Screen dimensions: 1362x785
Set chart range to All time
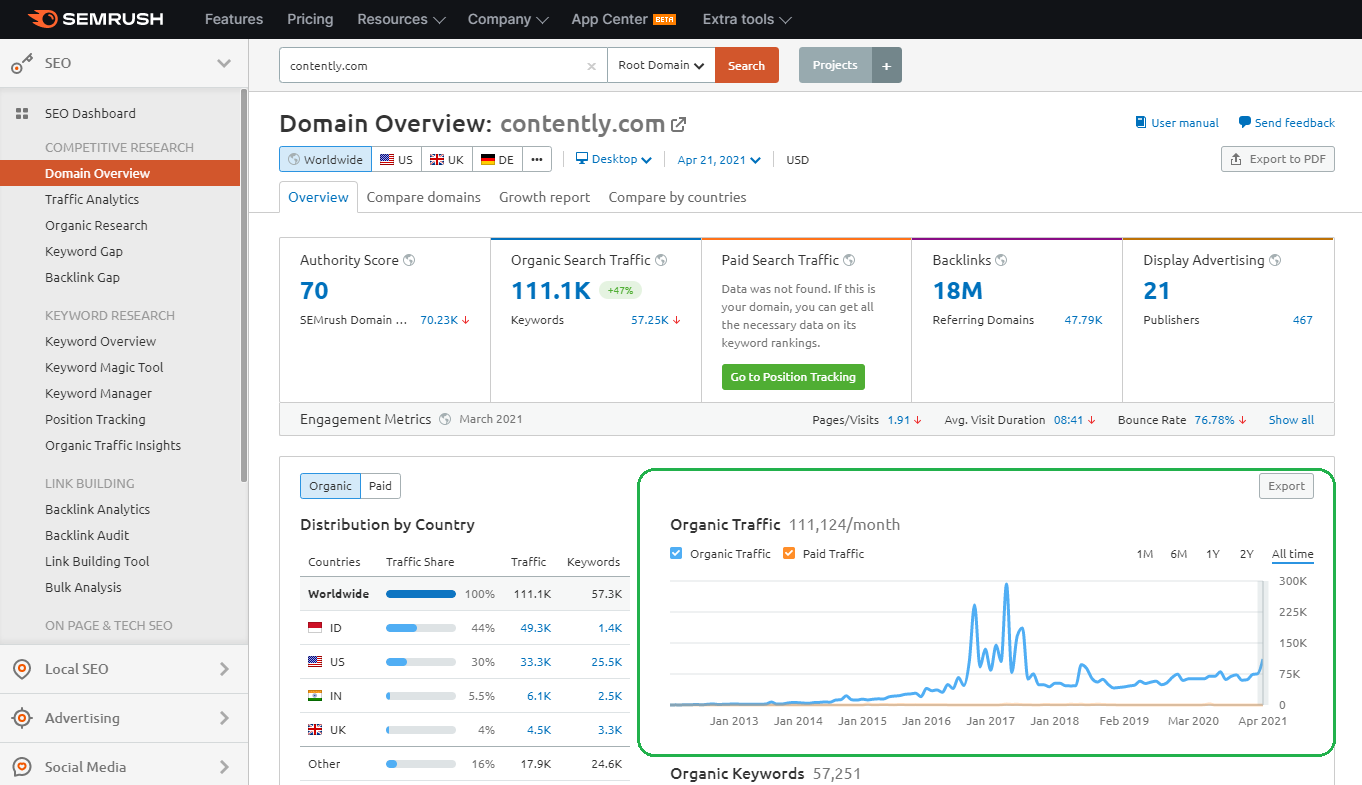(1293, 554)
